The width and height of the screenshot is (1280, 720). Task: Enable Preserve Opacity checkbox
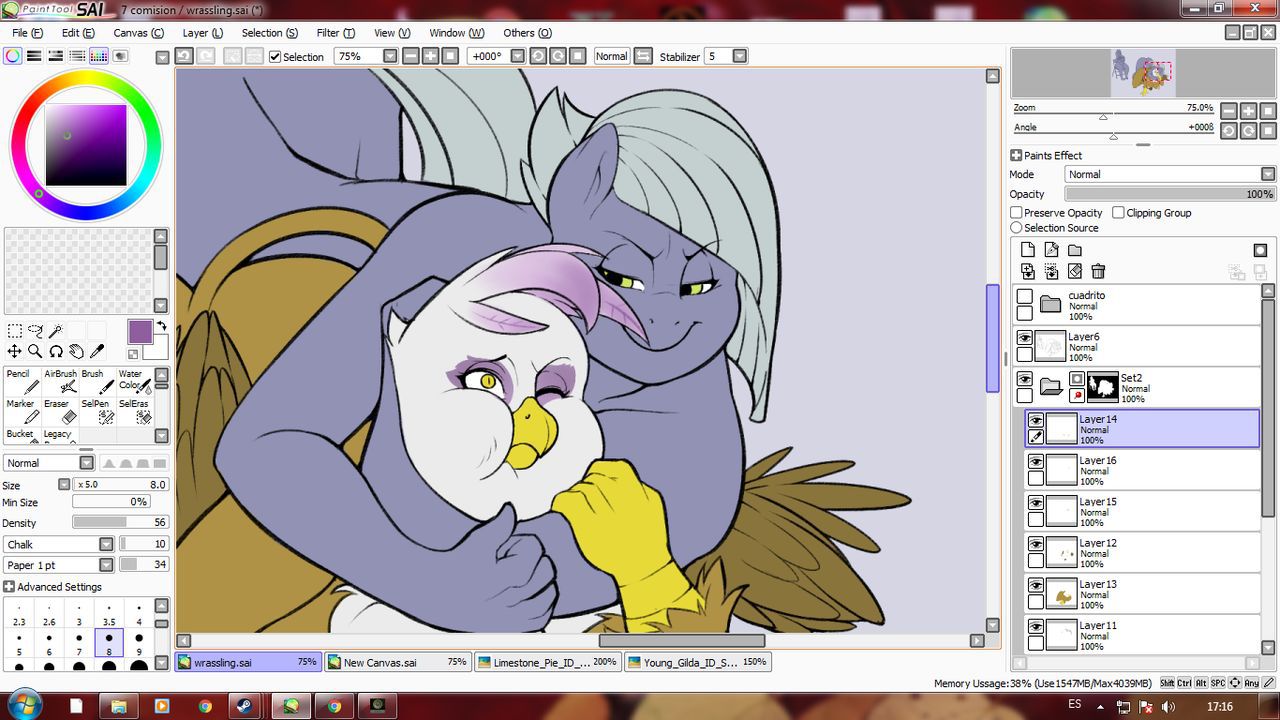pos(1016,213)
